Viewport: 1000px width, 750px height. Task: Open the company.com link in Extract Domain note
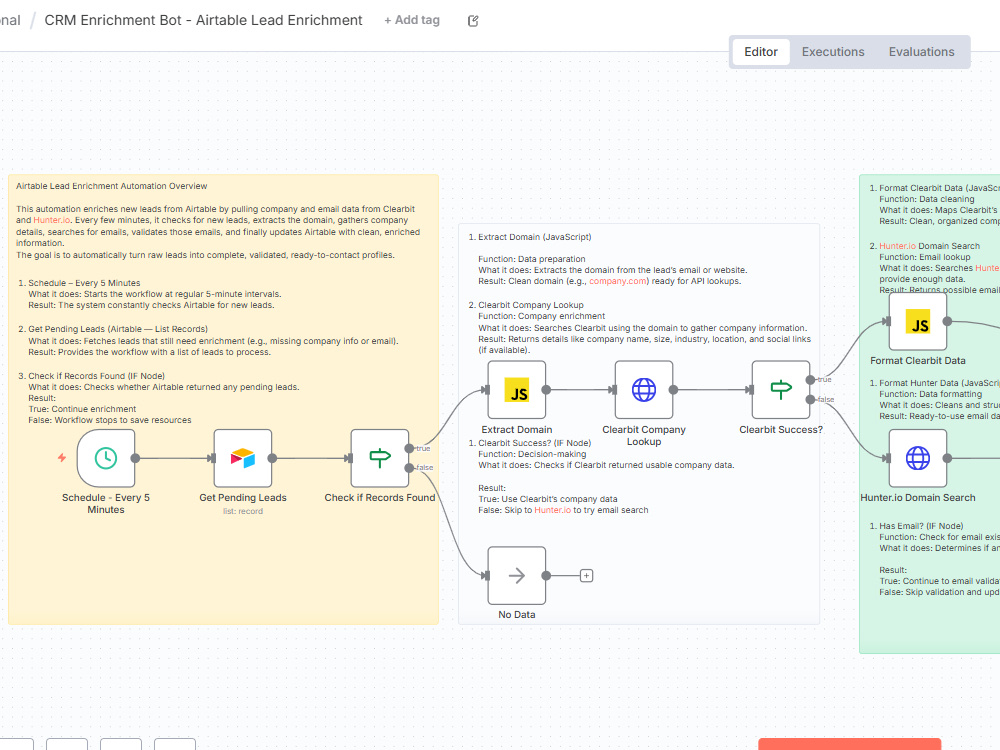point(617,281)
